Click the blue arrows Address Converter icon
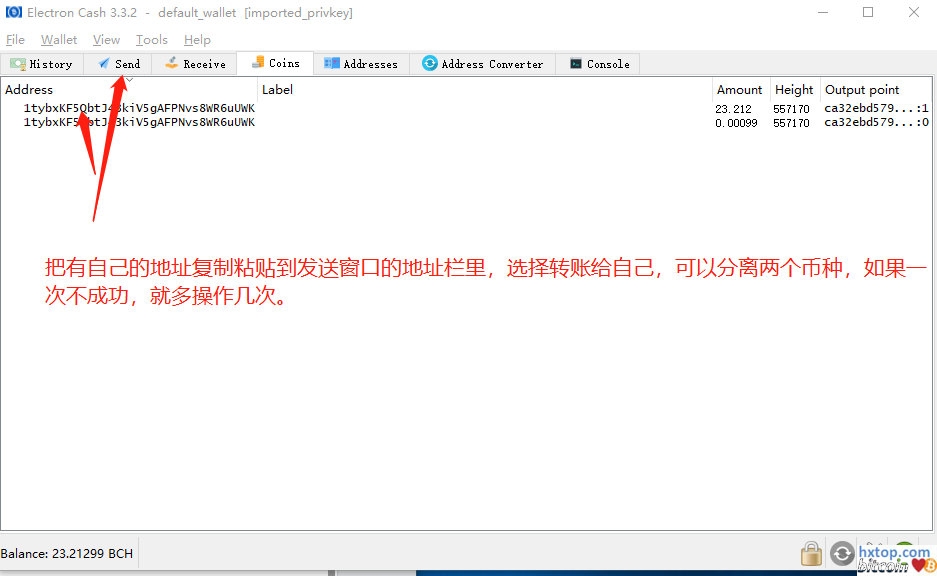The image size is (937, 576). (430, 63)
